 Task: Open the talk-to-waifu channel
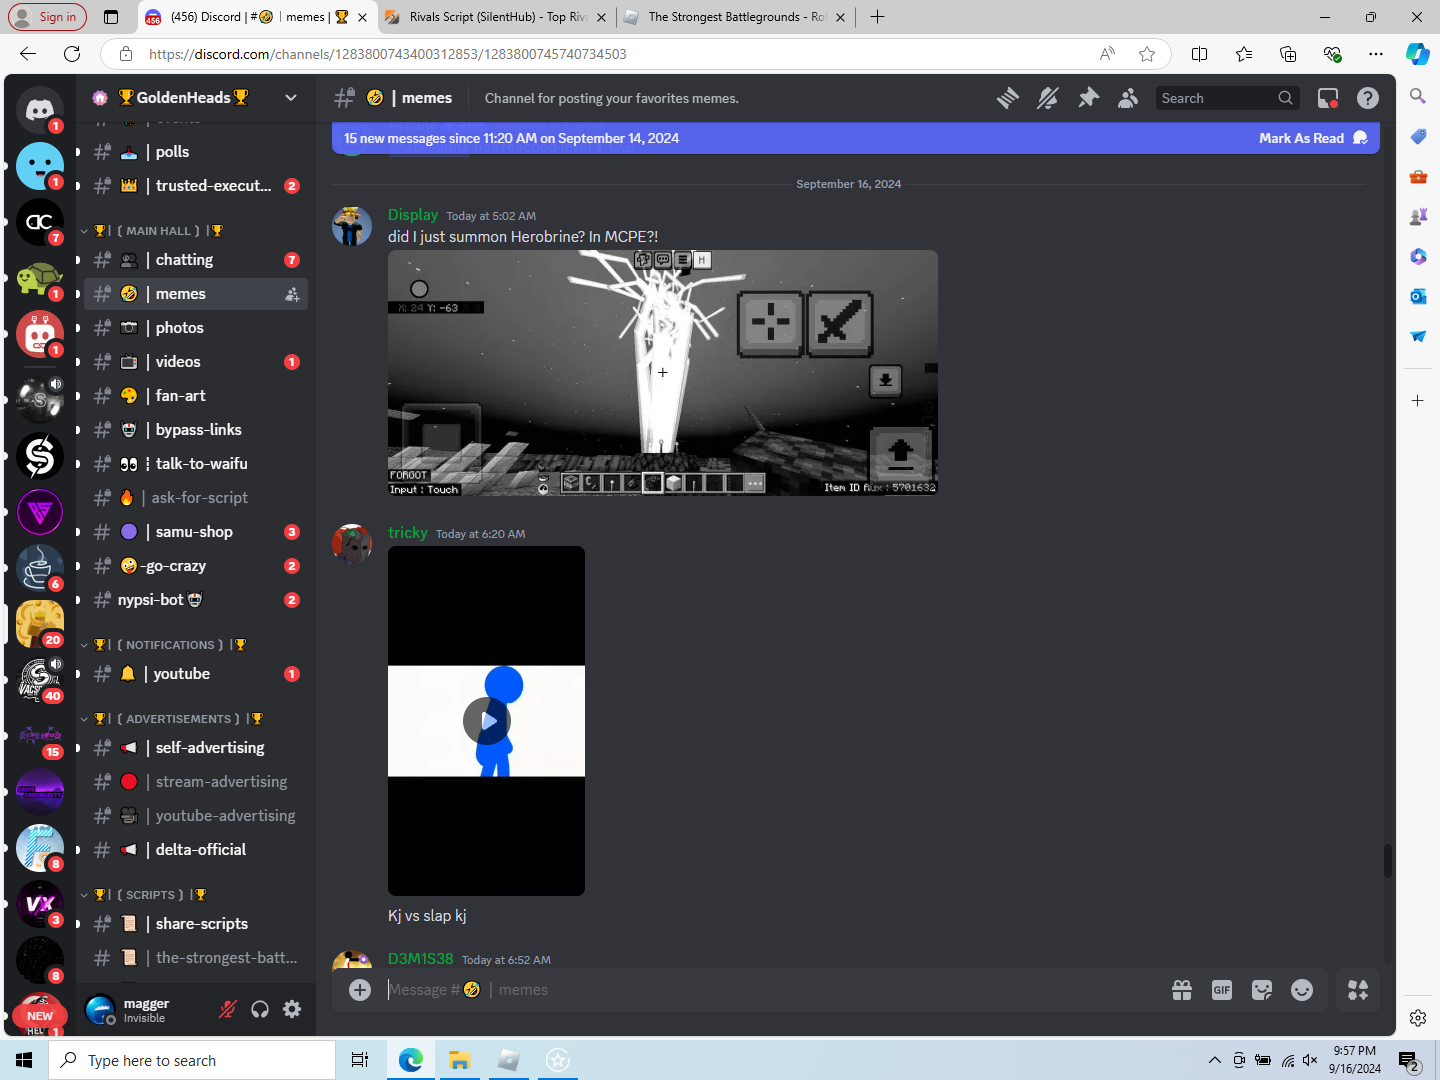196,464
